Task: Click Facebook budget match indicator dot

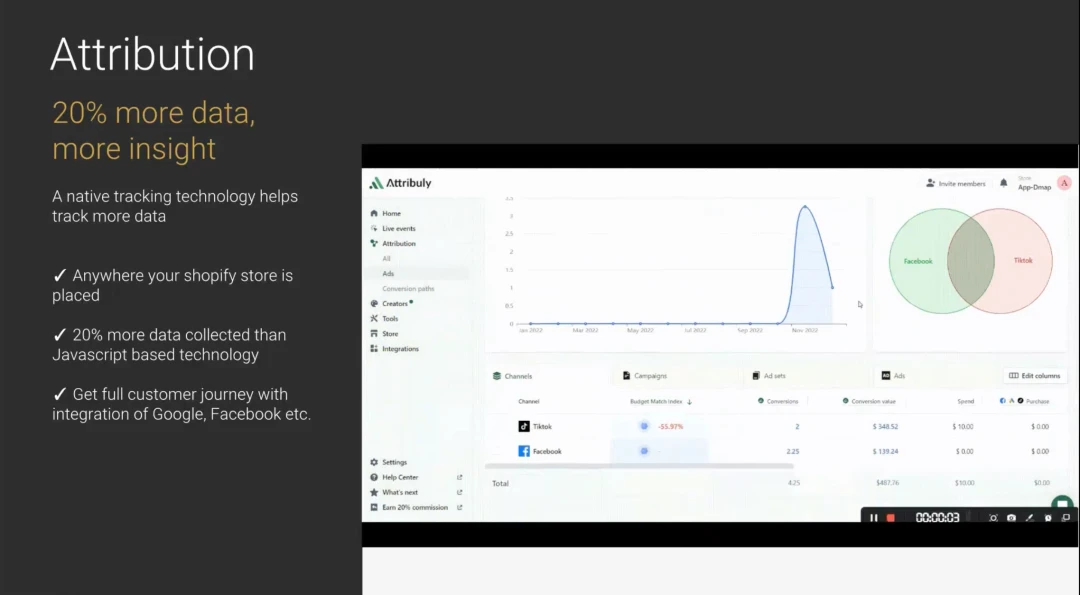Action: 644,451
